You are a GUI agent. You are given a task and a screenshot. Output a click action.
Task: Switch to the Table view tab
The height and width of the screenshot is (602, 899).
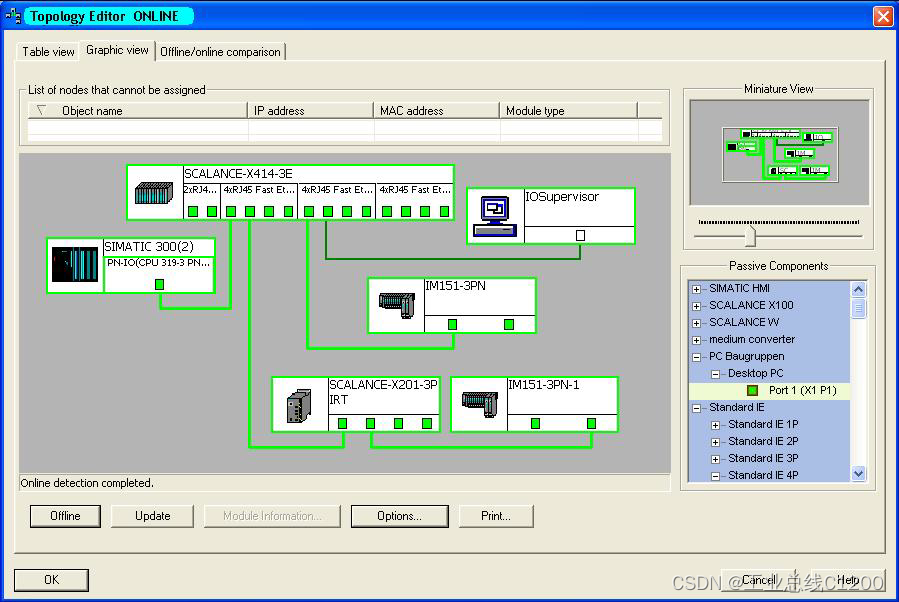click(x=48, y=52)
